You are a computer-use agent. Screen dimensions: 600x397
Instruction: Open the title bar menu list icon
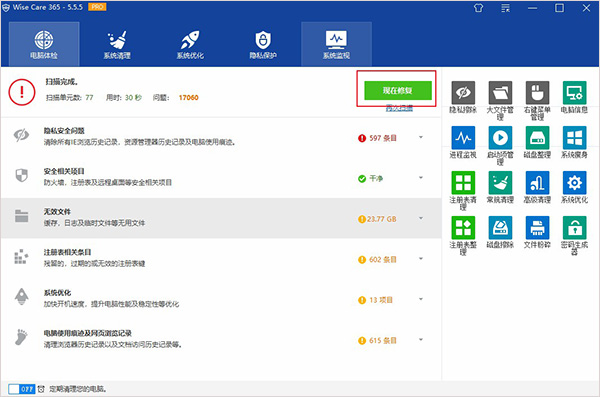[505, 8]
